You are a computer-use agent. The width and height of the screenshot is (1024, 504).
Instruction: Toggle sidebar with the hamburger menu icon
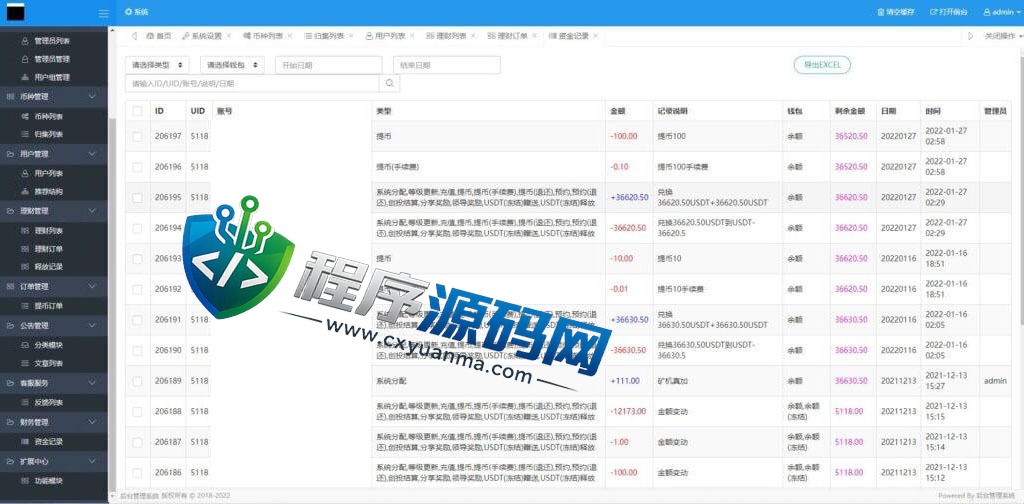click(x=103, y=13)
